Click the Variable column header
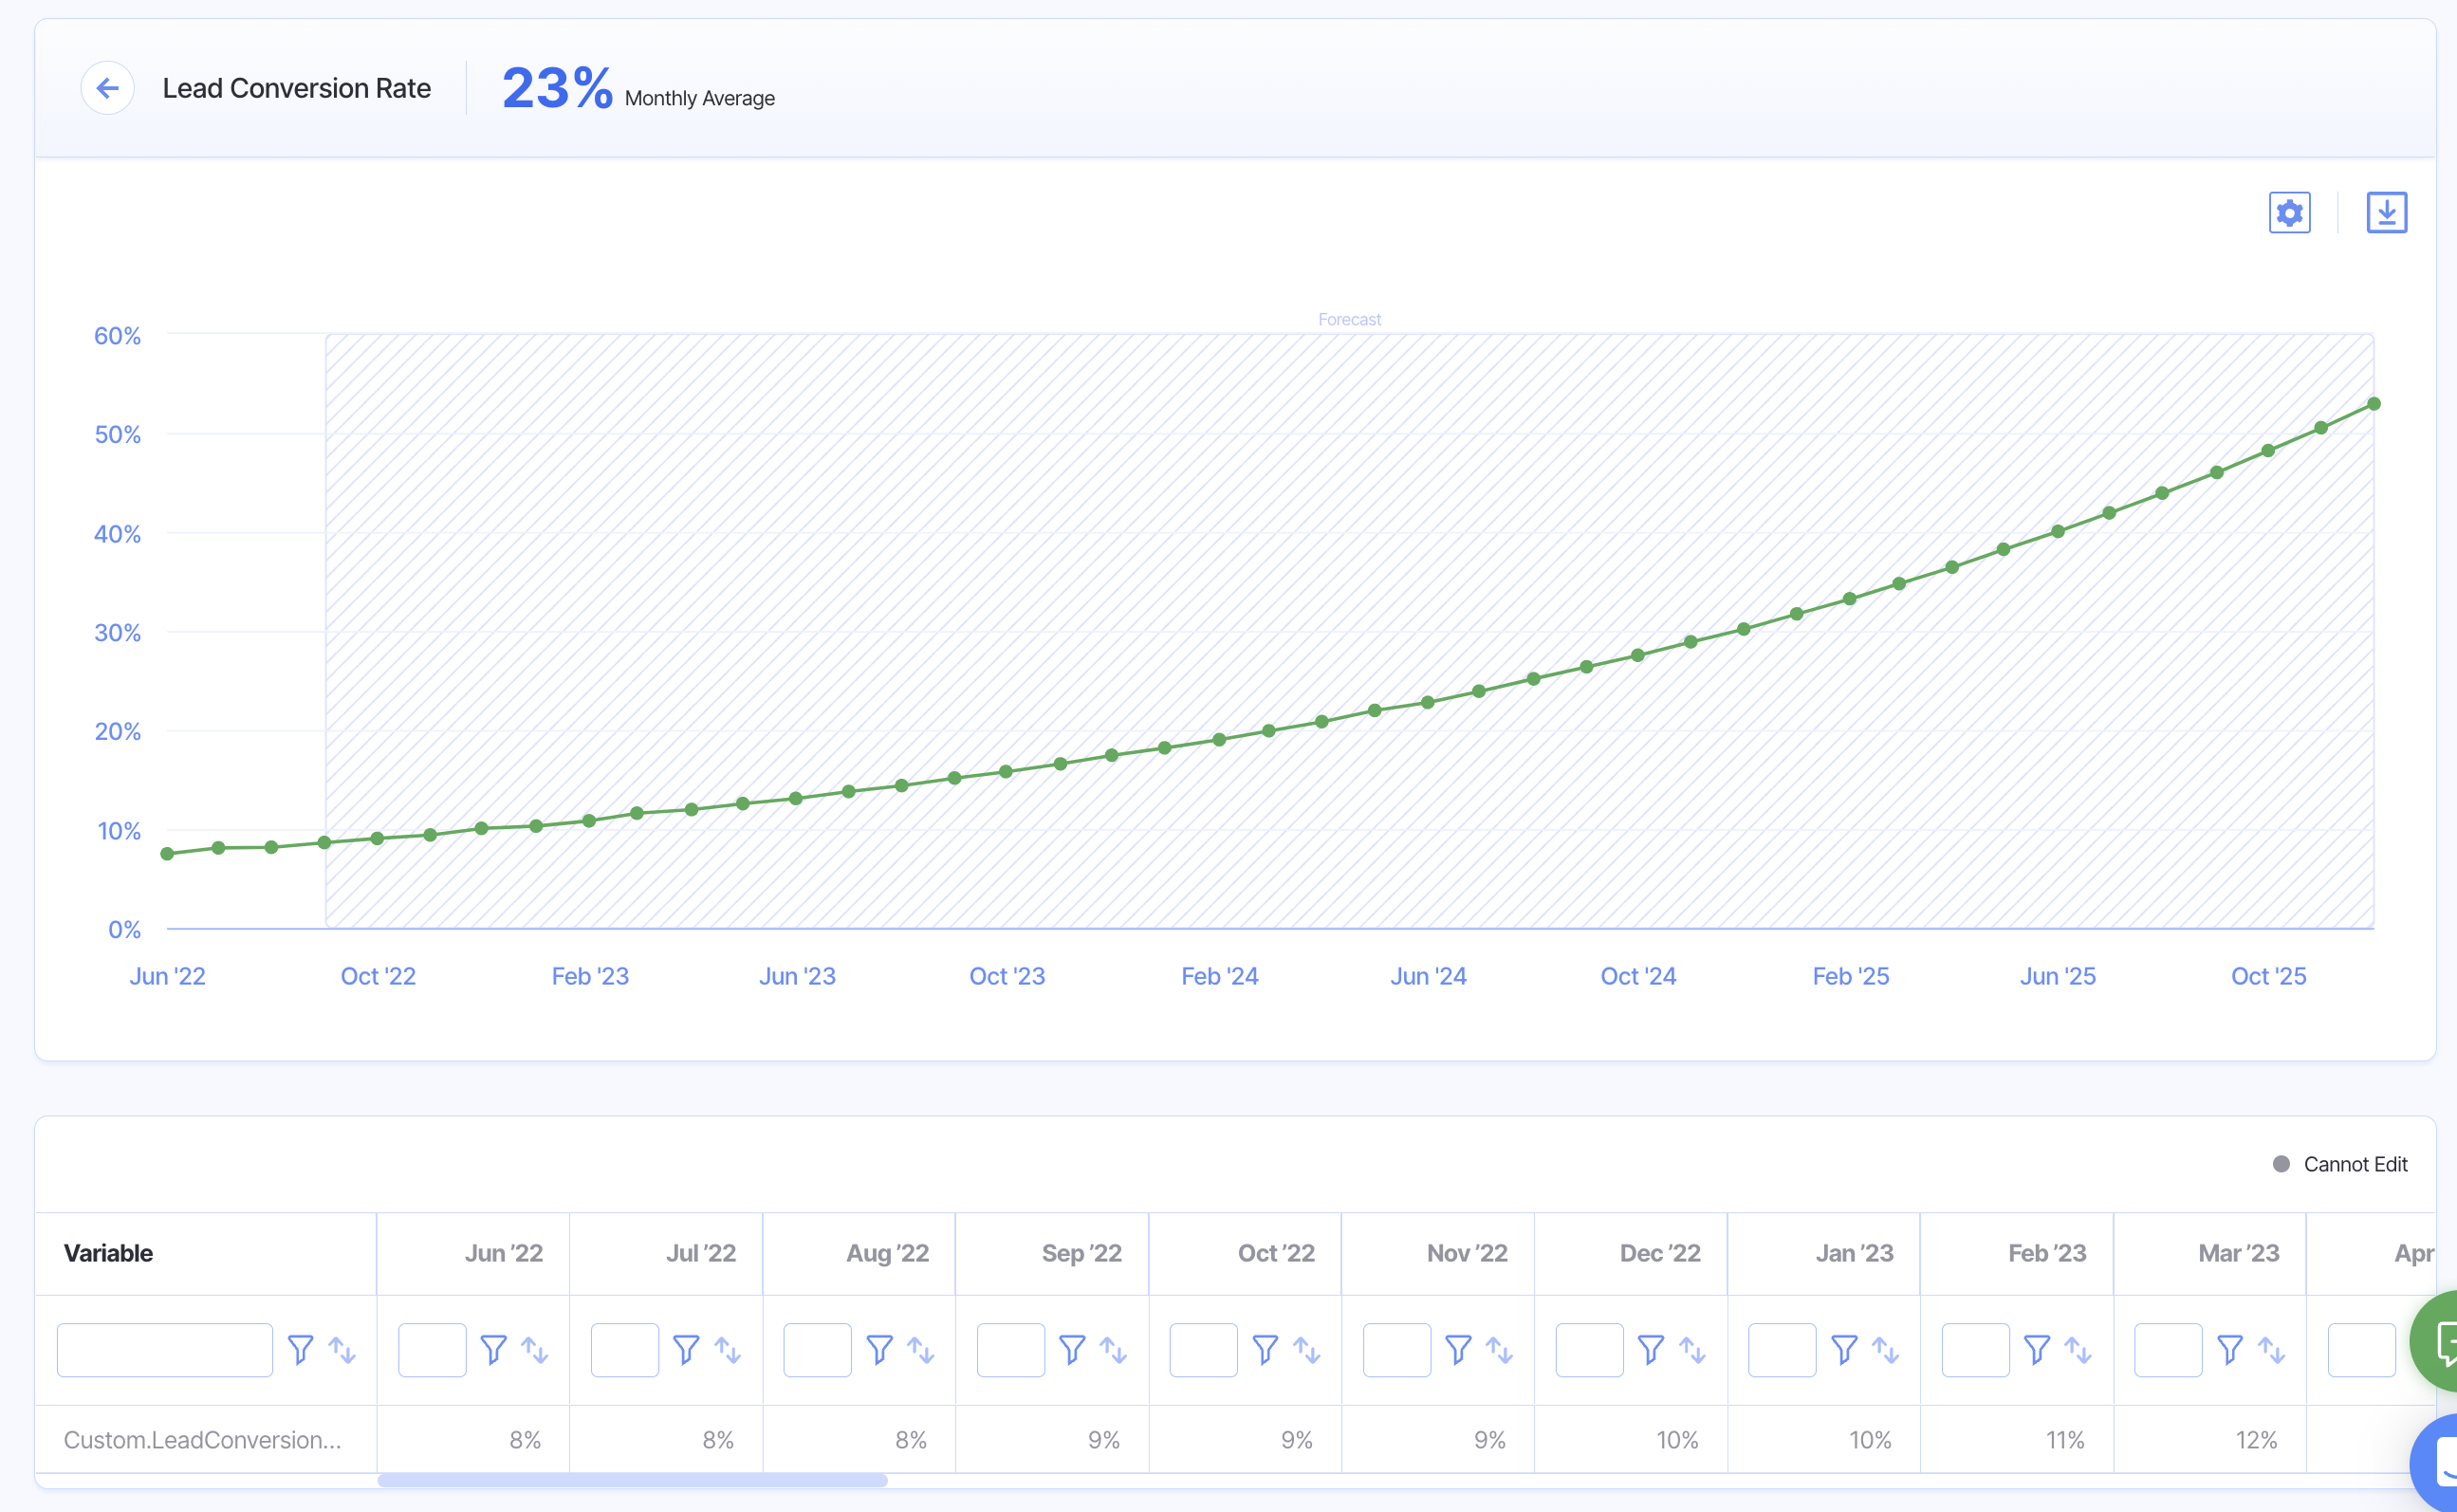2457x1512 pixels. pyautogui.click(x=108, y=1253)
